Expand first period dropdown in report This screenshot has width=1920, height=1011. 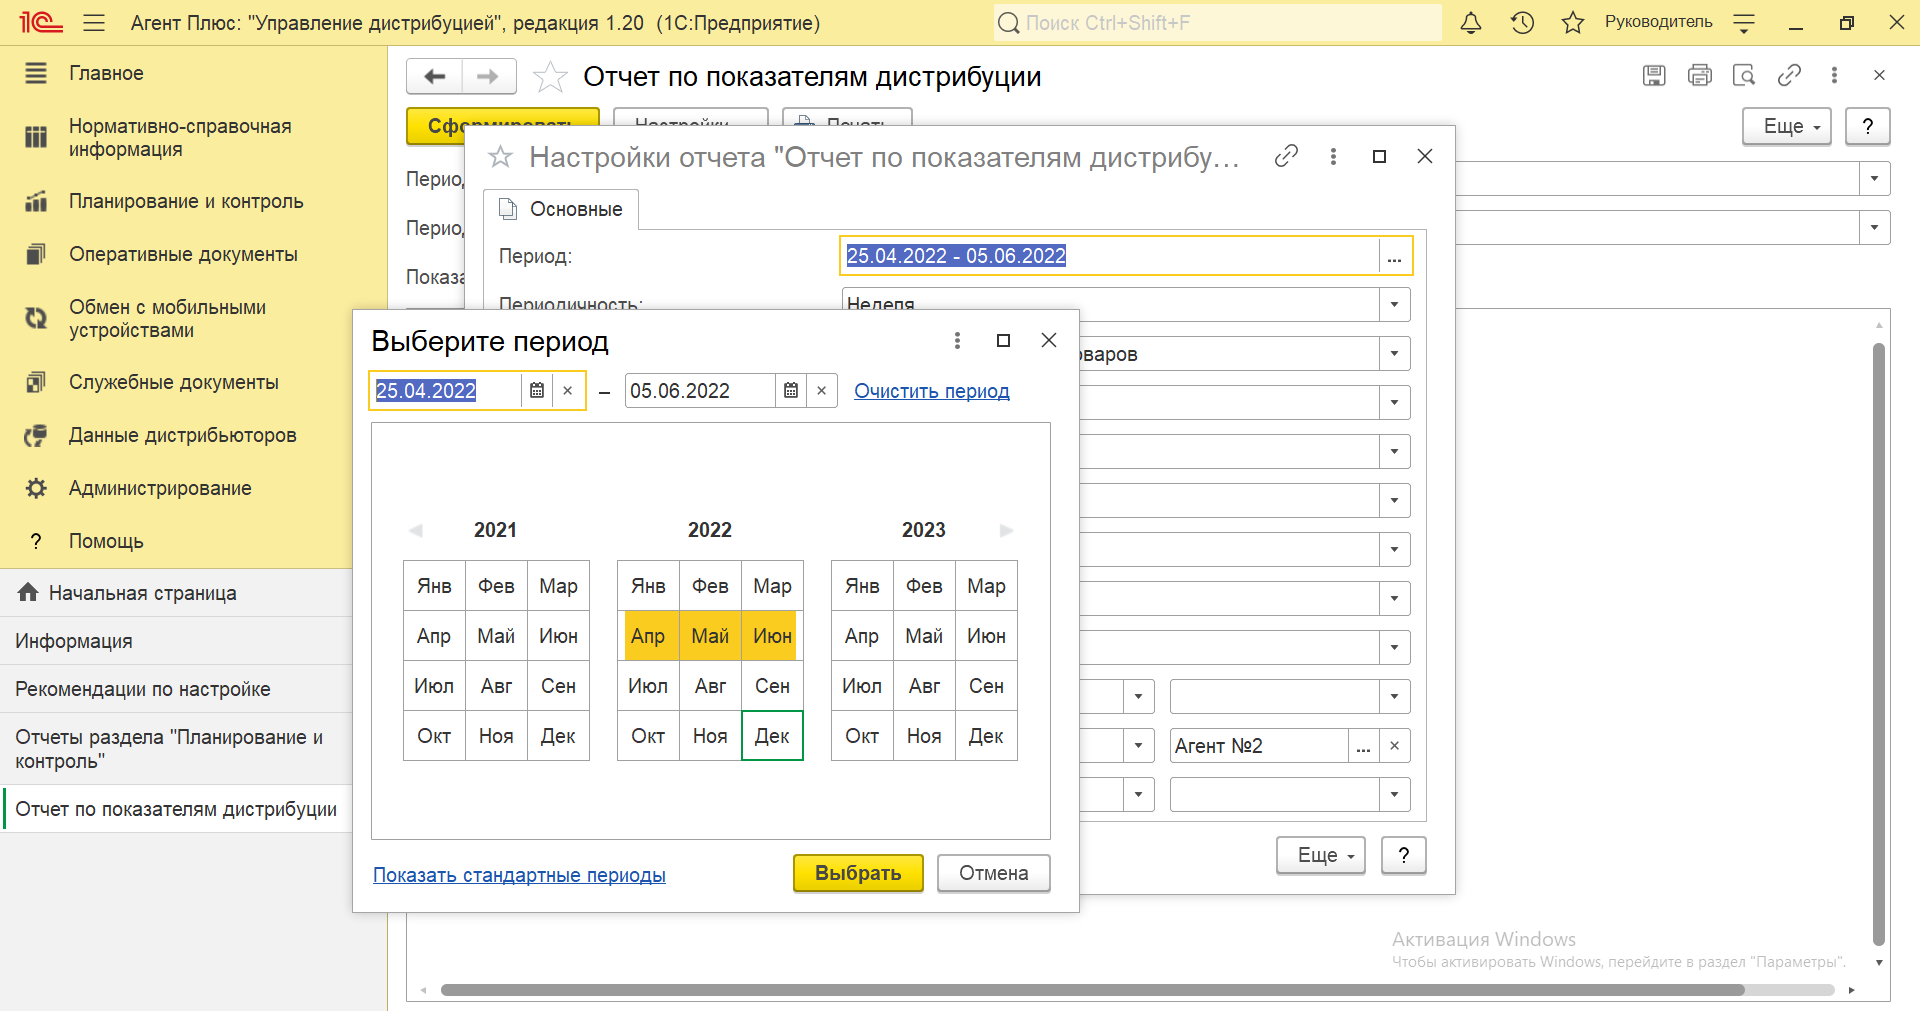tap(1874, 178)
